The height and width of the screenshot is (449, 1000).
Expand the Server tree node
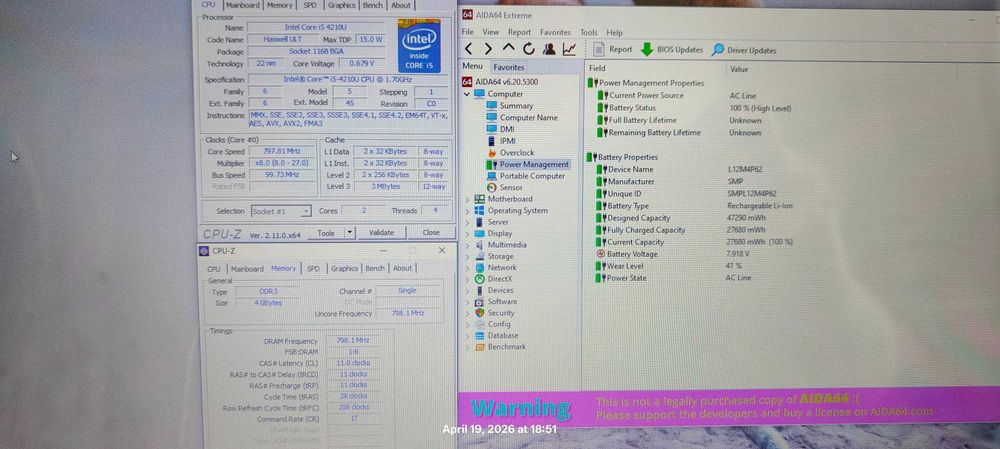467,222
